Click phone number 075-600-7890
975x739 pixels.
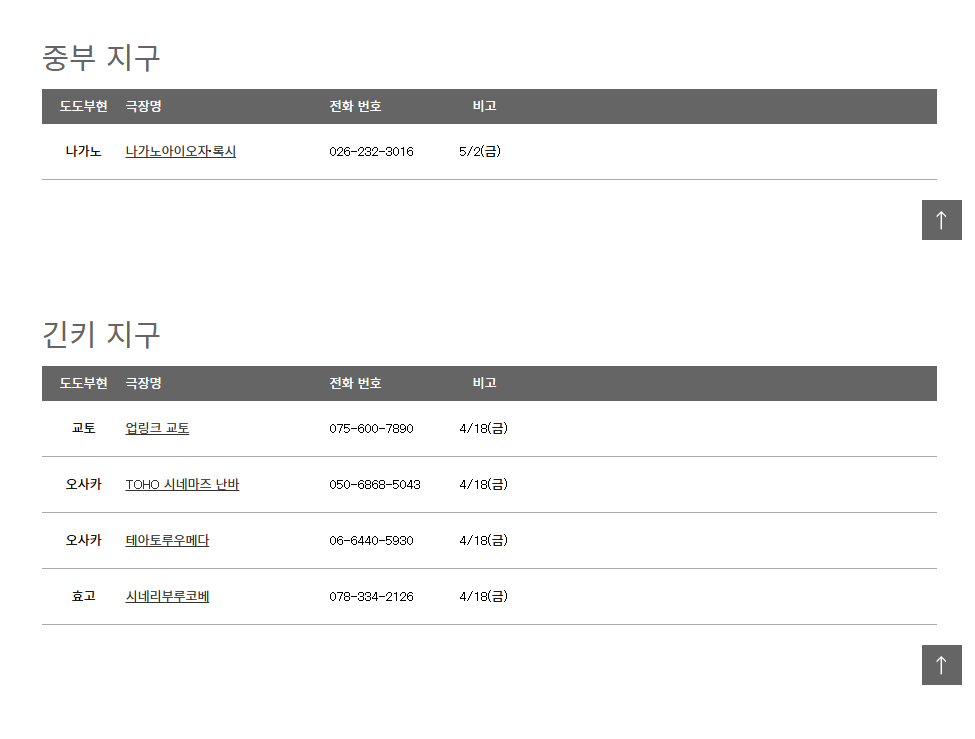tap(371, 428)
